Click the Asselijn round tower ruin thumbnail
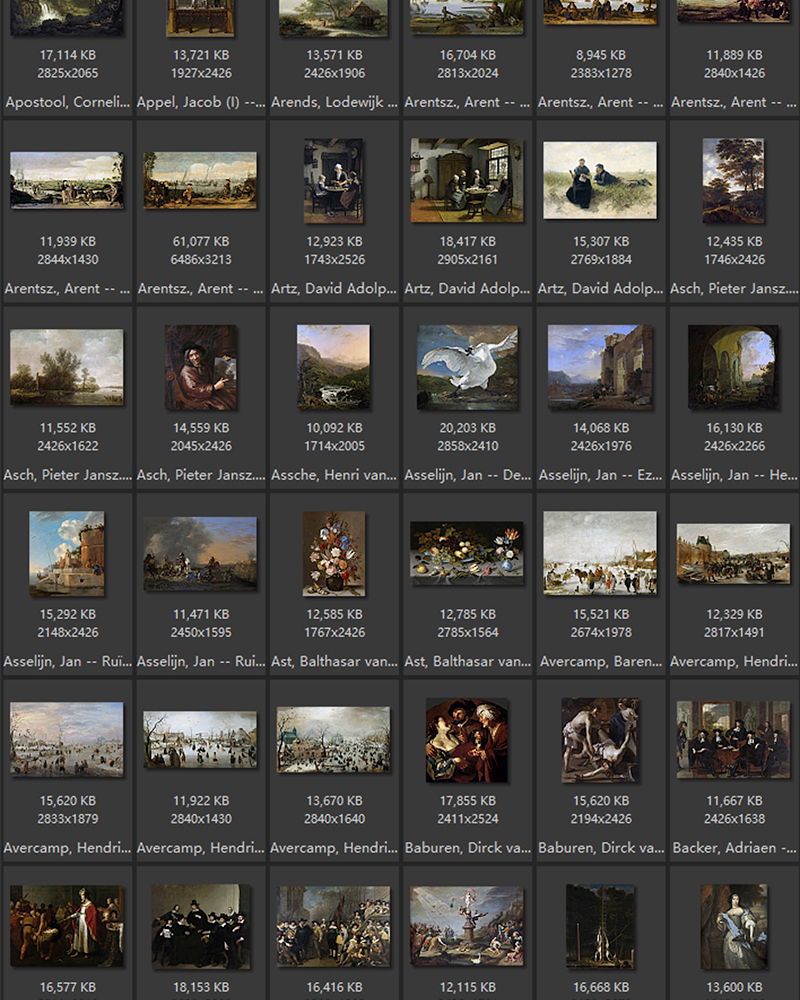The image size is (800, 1000). (67, 553)
